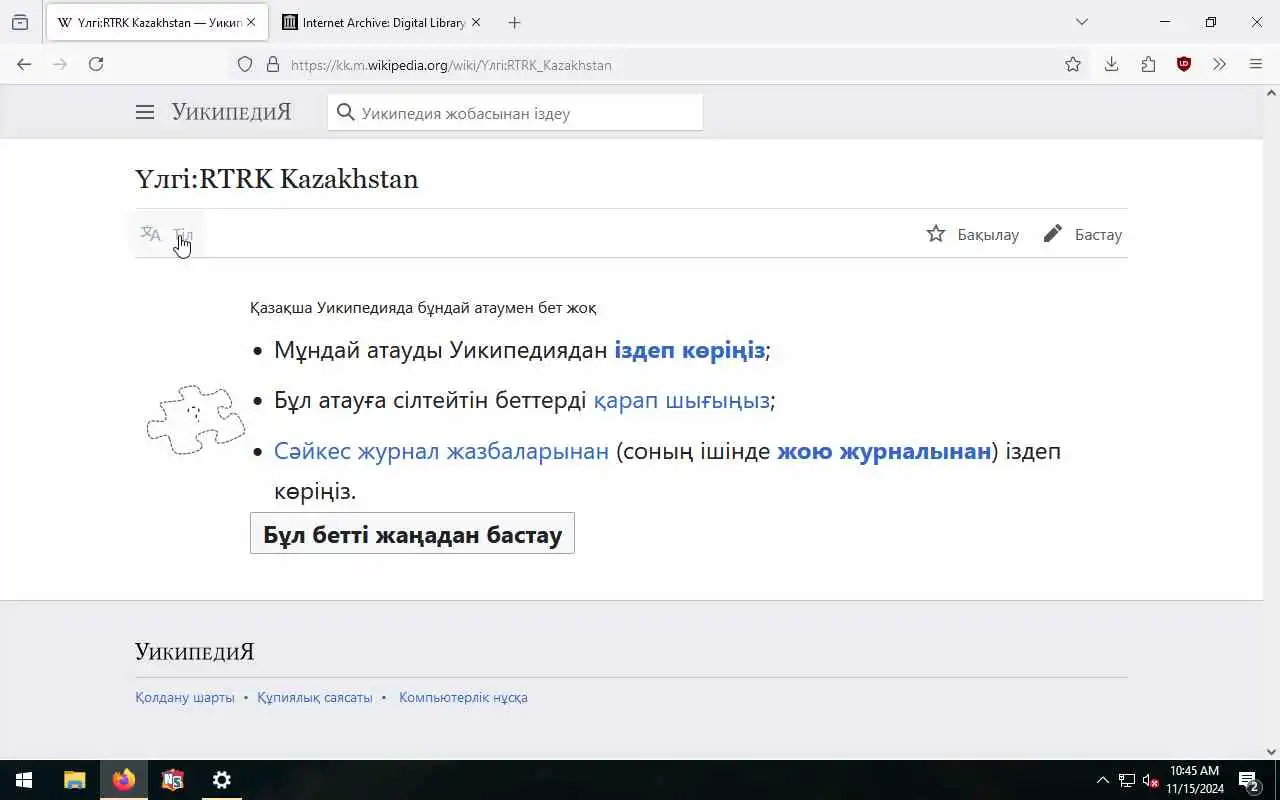This screenshot has height=800, width=1280.
Task: Click the footer Уикипедия logo
Action: 195,652
